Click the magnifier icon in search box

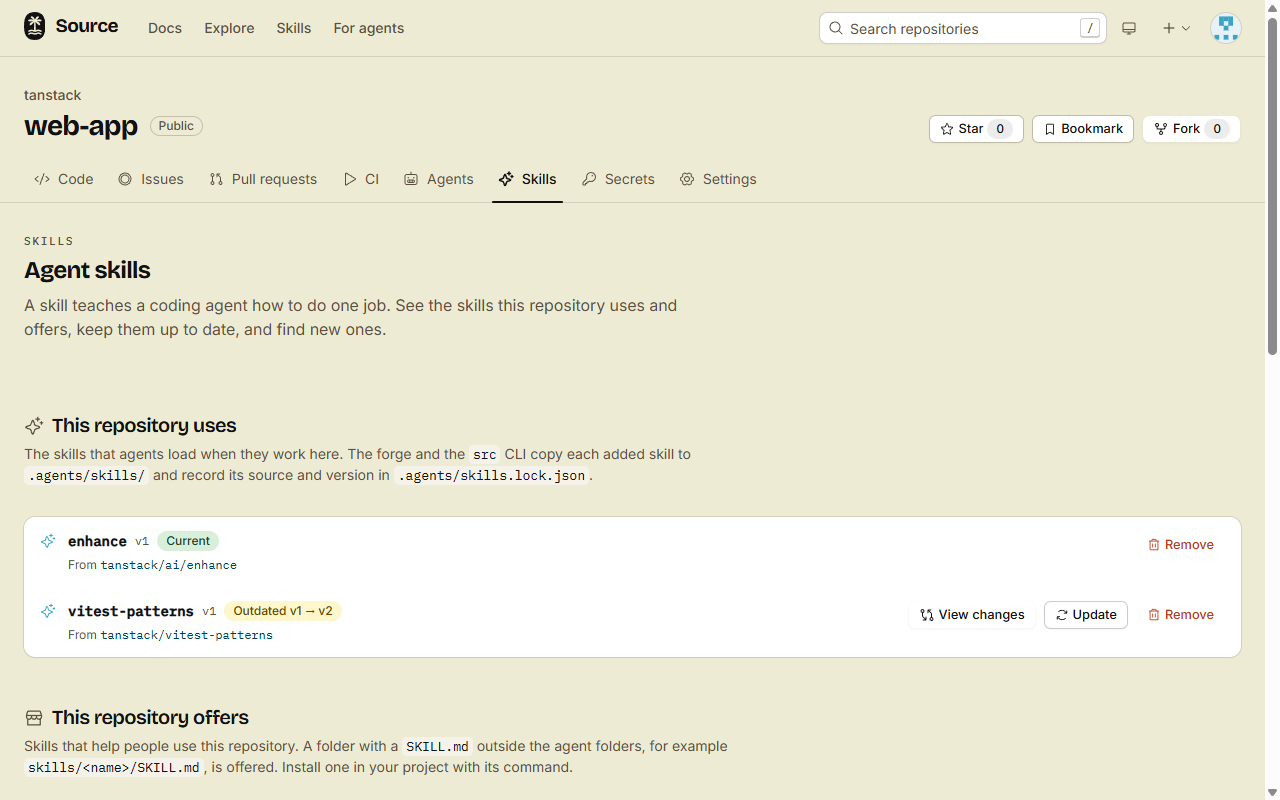point(836,29)
